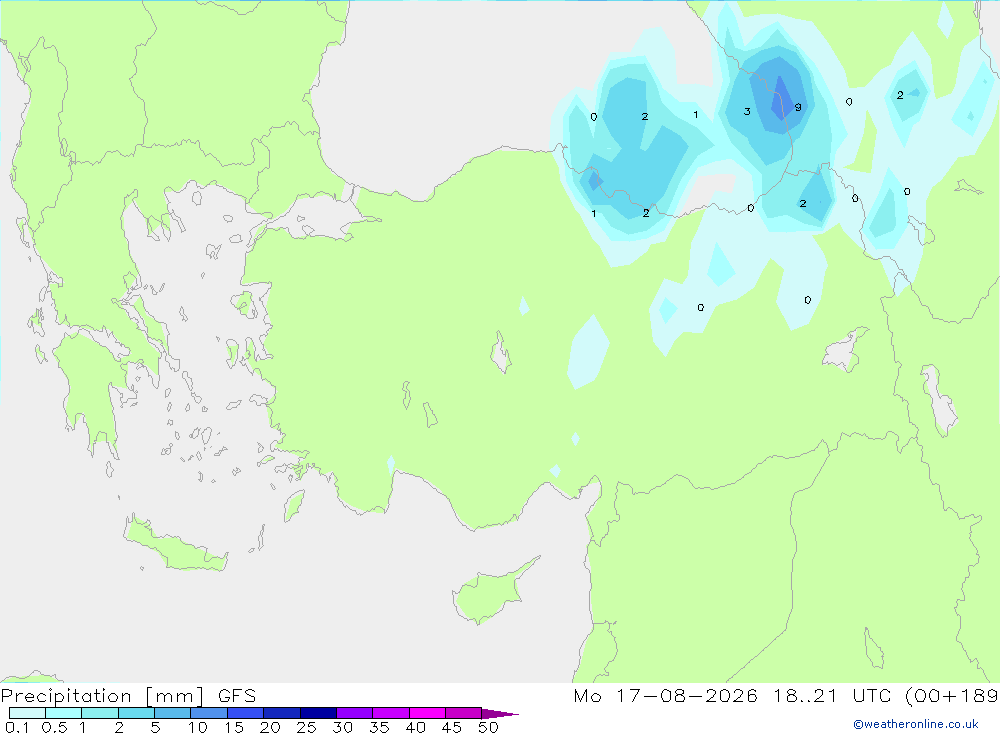Select the legend swatch between 15 and 20

click(x=246, y=713)
